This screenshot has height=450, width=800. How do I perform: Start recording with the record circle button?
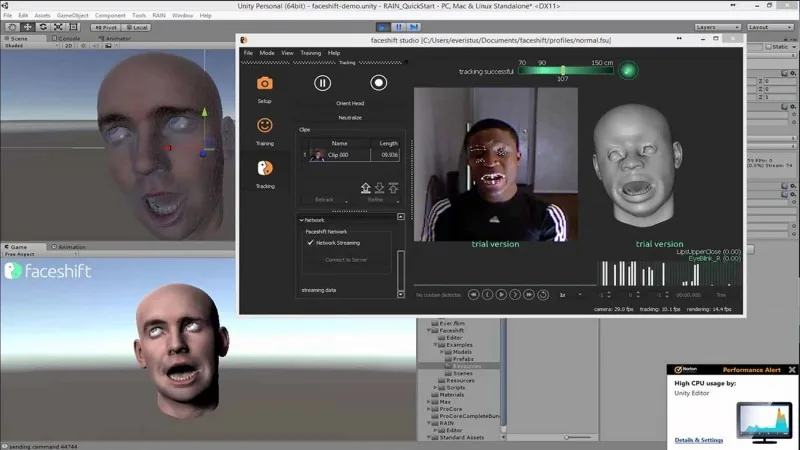tap(379, 83)
